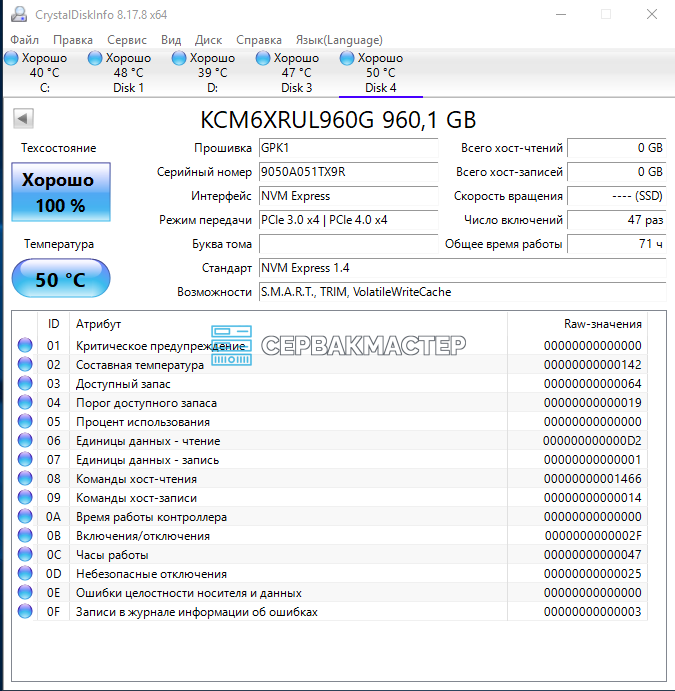675x691 pixels.
Task: Click the CrystalDiskInfo app icon in title bar
Action: 19,15
